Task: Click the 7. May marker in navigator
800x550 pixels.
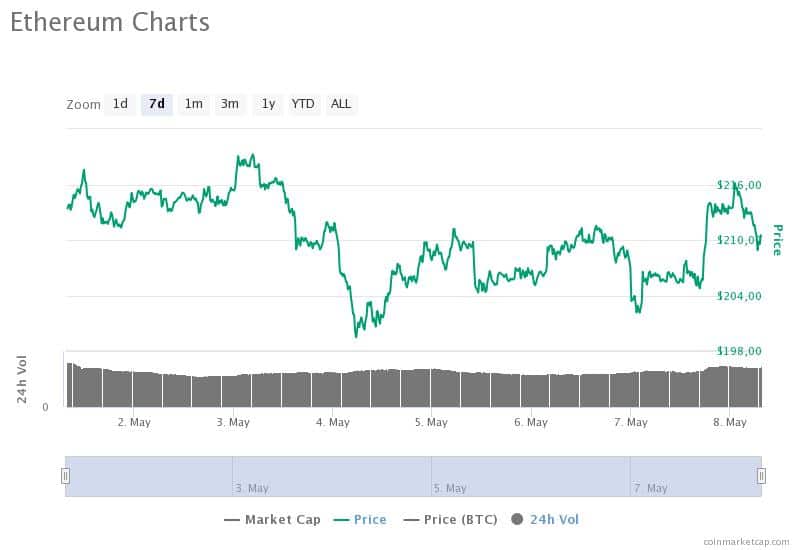Action: pyautogui.click(x=651, y=488)
